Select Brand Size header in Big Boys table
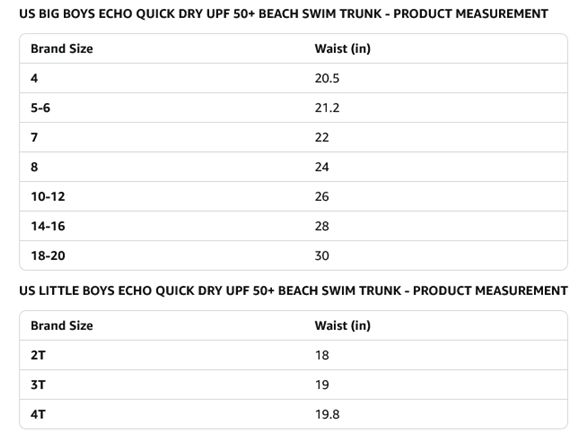The height and width of the screenshot is (441, 588). point(62,49)
